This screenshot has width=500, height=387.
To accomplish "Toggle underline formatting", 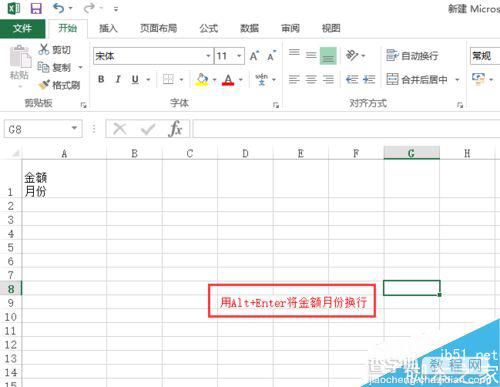I will pyautogui.click(x=135, y=79).
